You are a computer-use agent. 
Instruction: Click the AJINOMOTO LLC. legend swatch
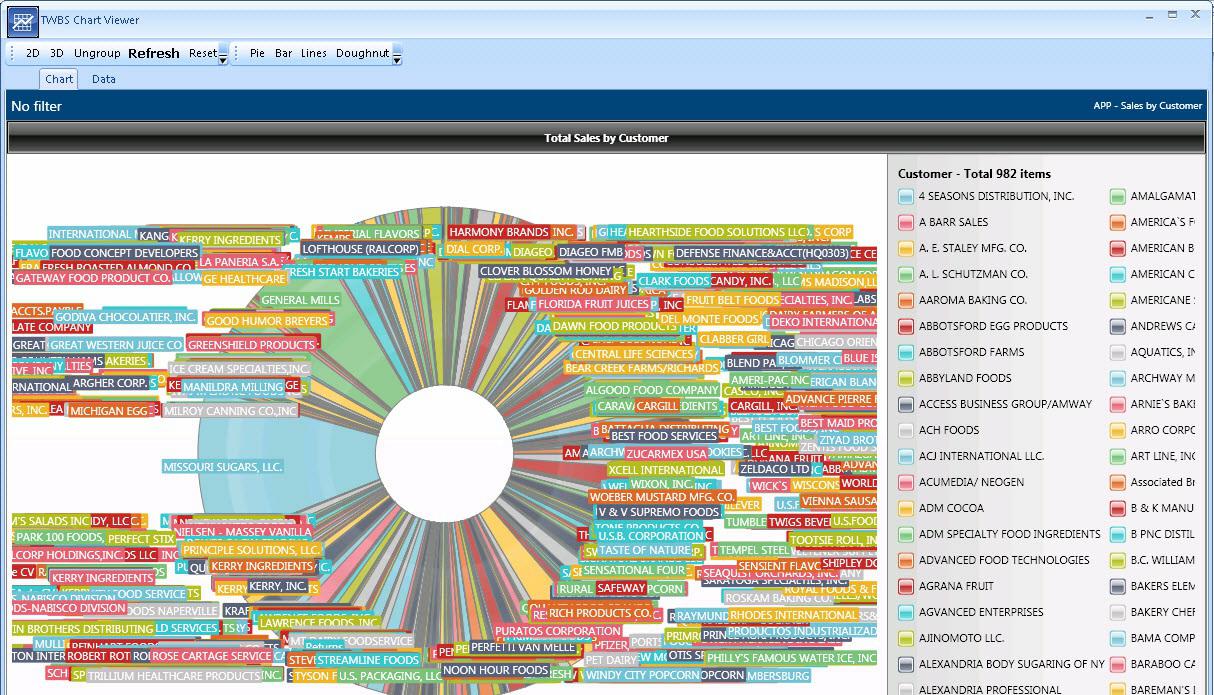point(906,639)
